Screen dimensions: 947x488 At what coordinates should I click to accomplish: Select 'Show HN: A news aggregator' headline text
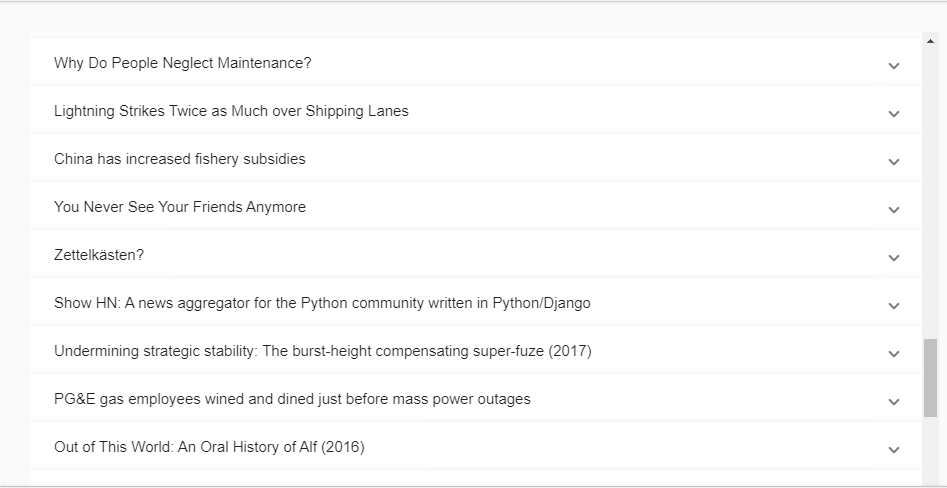(x=322, y=303)
